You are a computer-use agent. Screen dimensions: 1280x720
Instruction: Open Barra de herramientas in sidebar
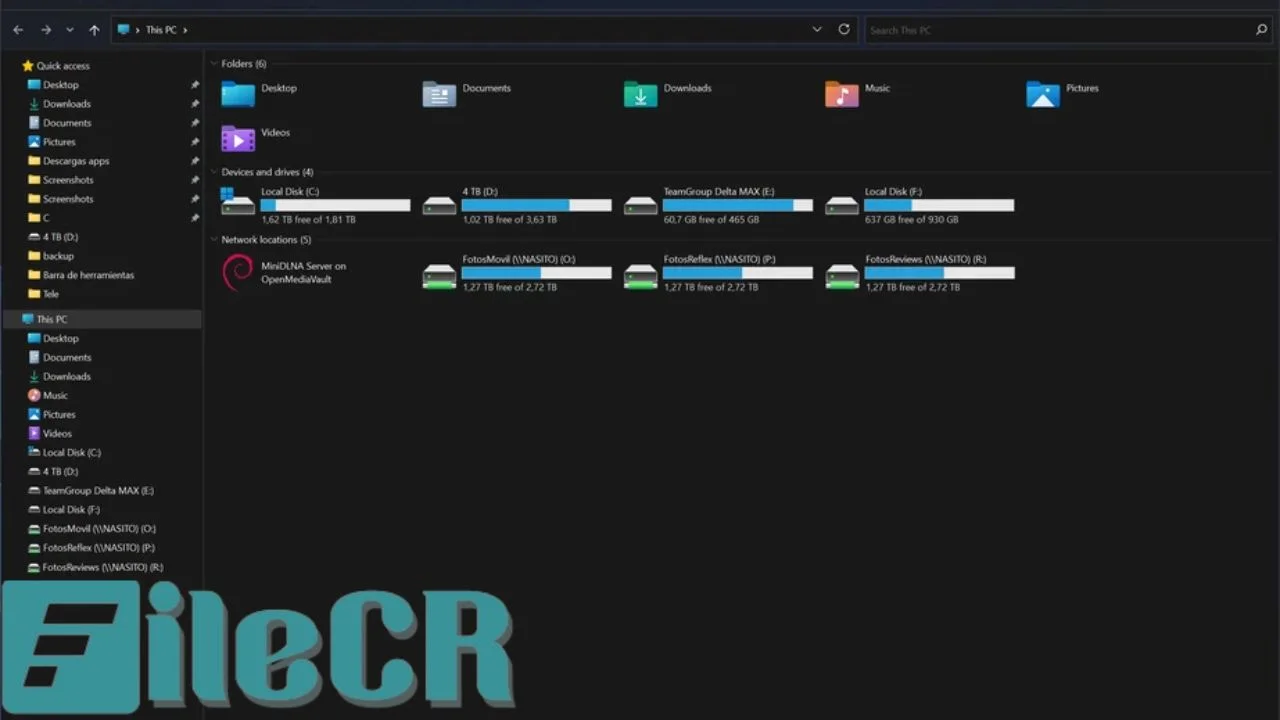pos(88,275)
